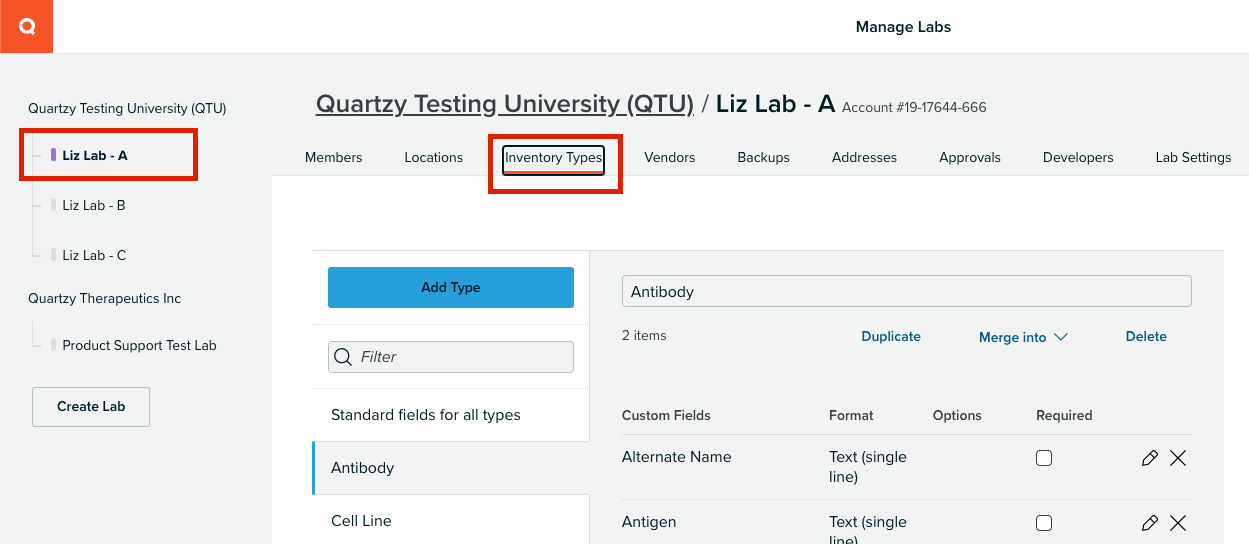Select the Cell Line inventory type
The image size is (1249, 544).
(x=450, y=520)
